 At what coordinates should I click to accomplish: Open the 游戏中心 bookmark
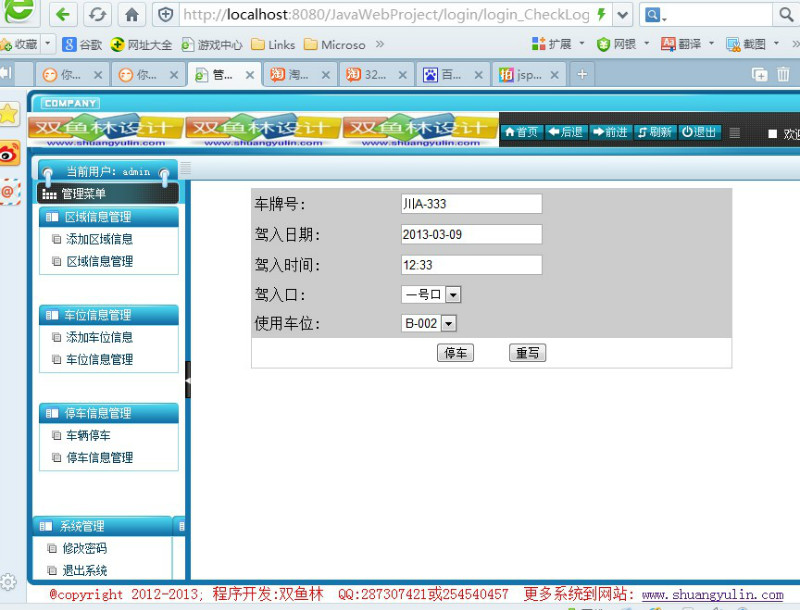(212, 44)
